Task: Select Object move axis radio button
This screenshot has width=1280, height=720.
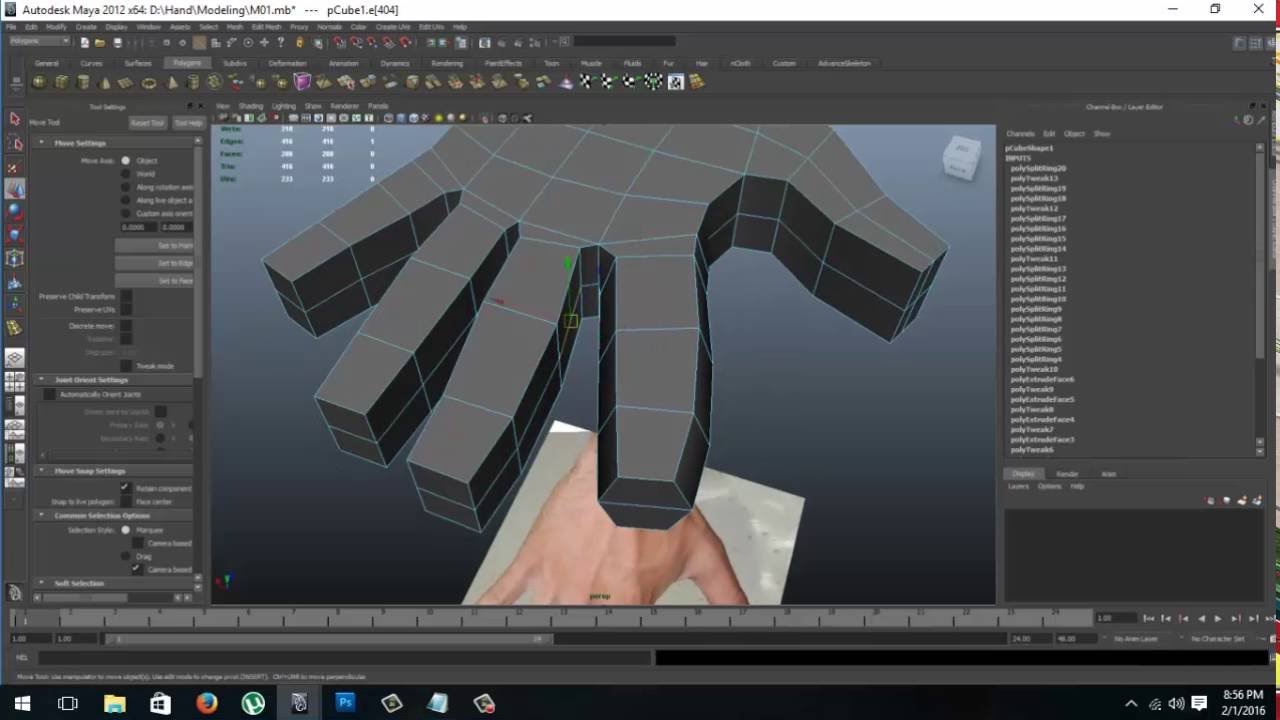Action: point(126,160)
